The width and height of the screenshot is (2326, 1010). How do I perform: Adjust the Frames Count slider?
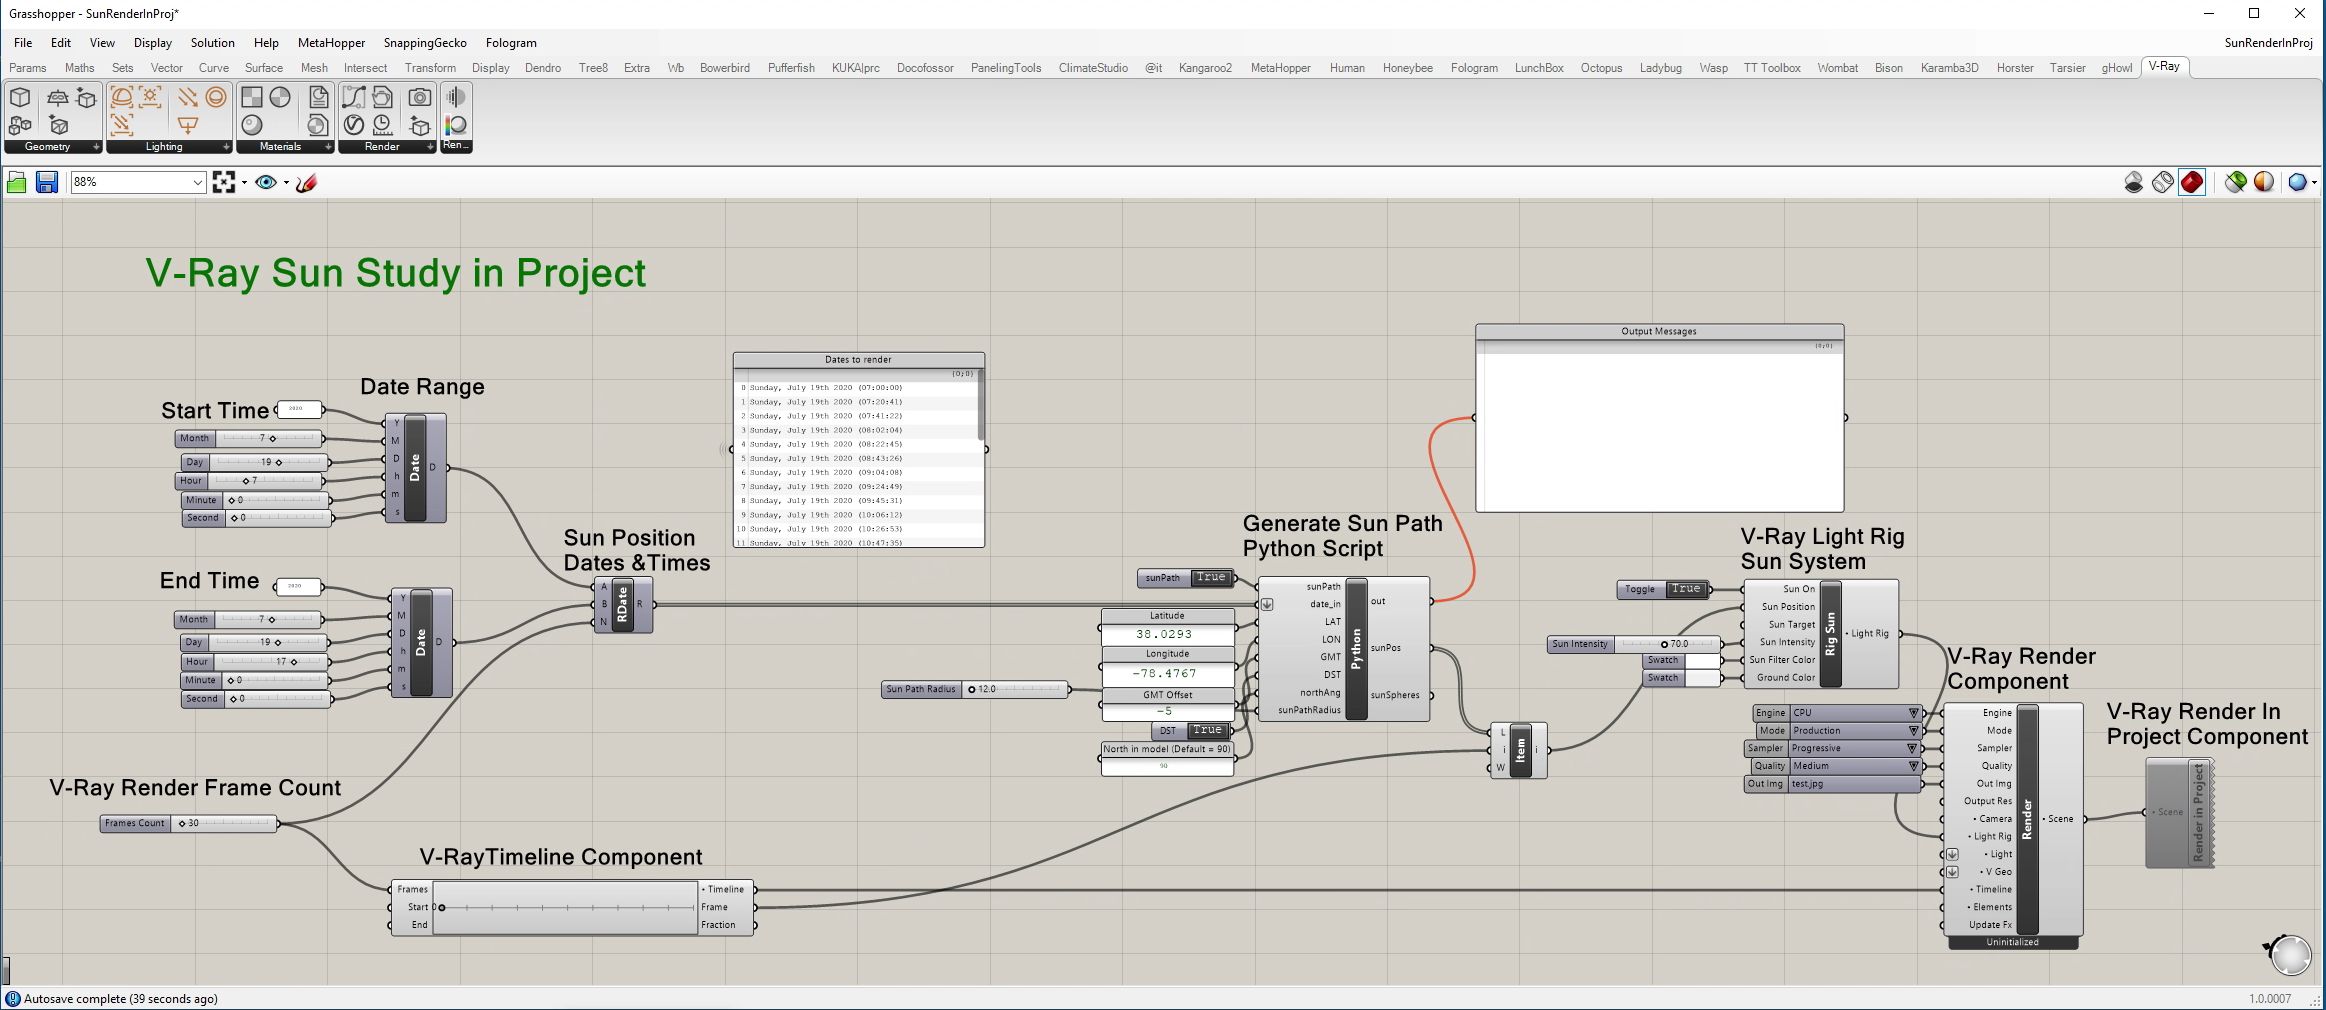coord(189,824)
